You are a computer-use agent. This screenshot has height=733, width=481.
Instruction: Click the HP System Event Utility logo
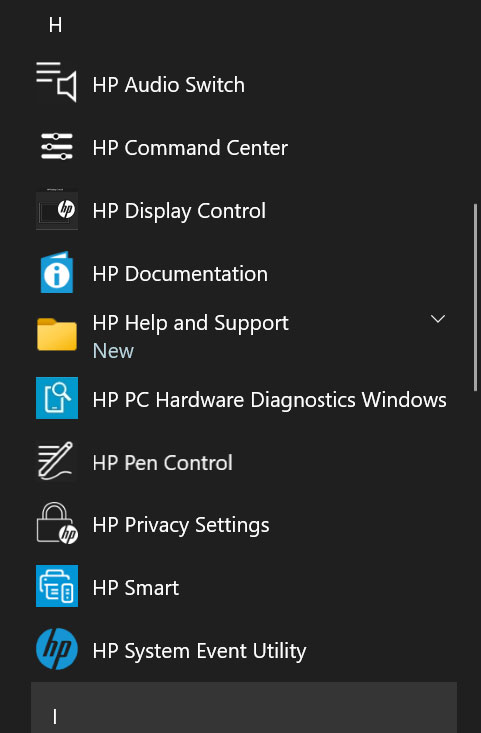point(57,649)
